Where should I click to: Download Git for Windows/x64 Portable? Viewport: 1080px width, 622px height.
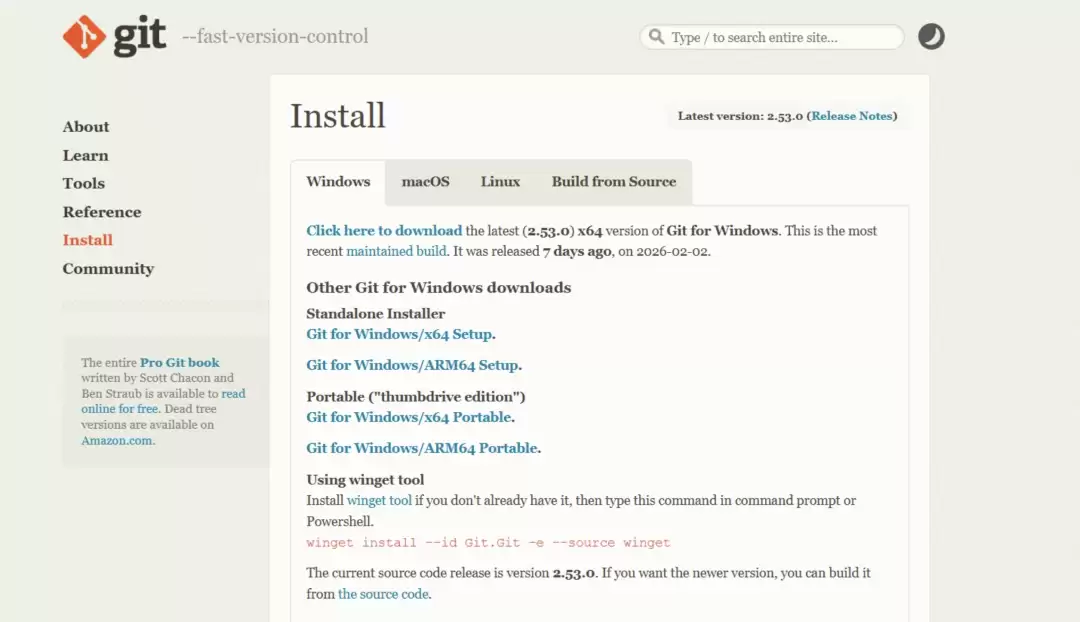pos(408,417)
